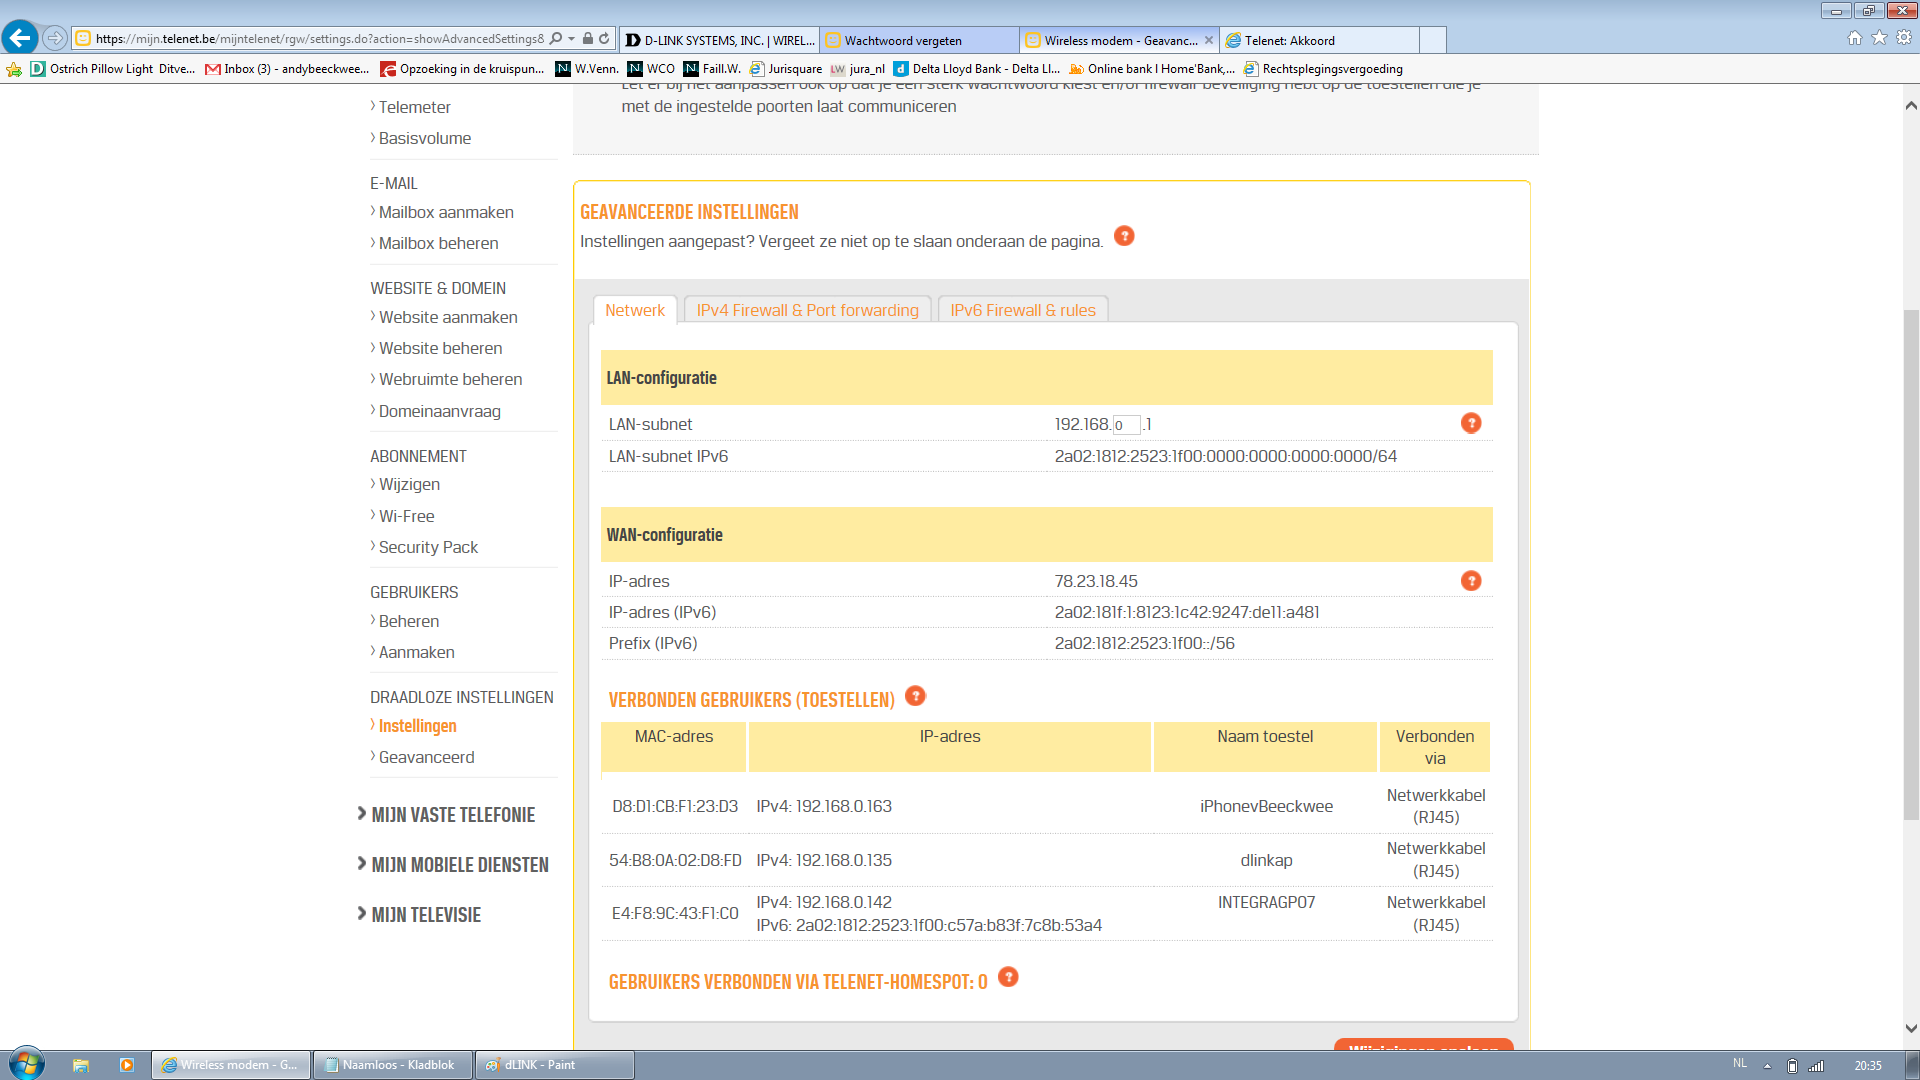
Task: Open Ostrich Pillow Light bookmark
Action: [113, 69]
